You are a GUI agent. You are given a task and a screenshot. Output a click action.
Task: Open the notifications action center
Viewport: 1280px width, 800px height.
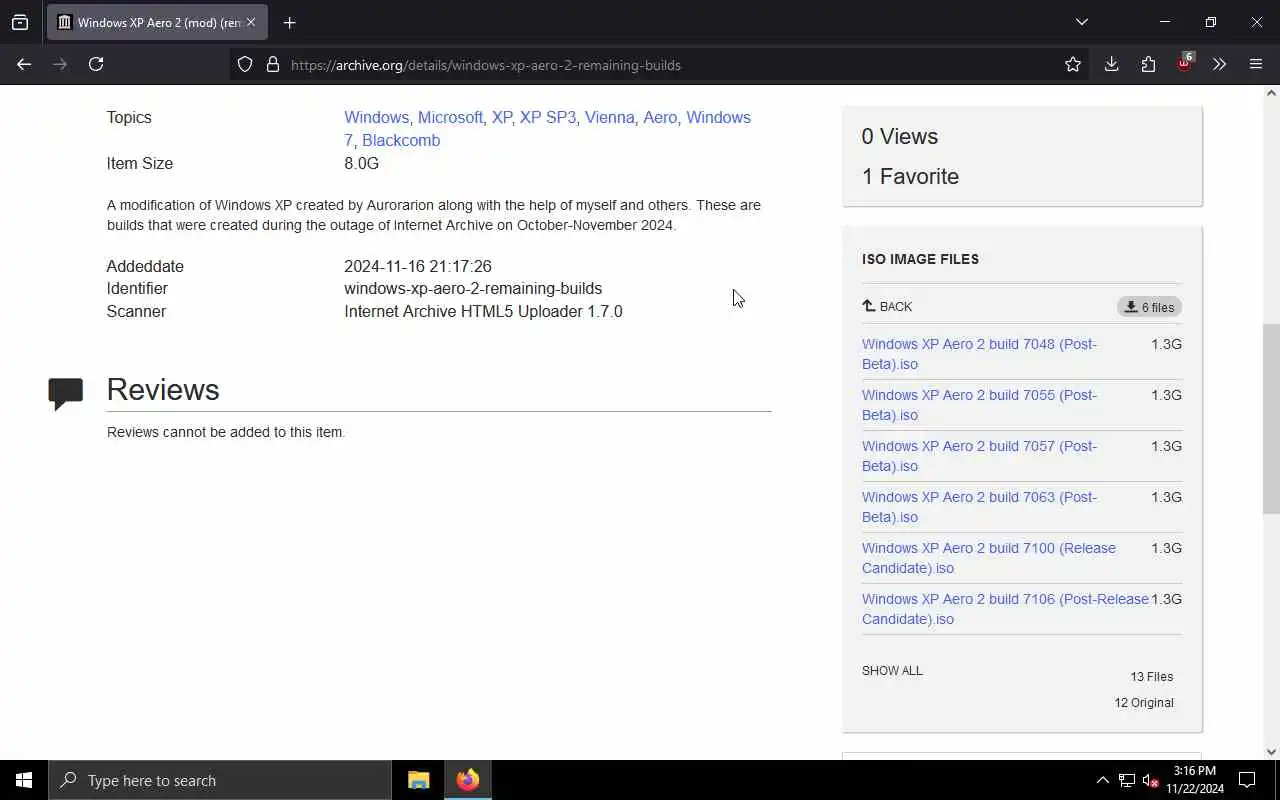tap(1247, 780)
